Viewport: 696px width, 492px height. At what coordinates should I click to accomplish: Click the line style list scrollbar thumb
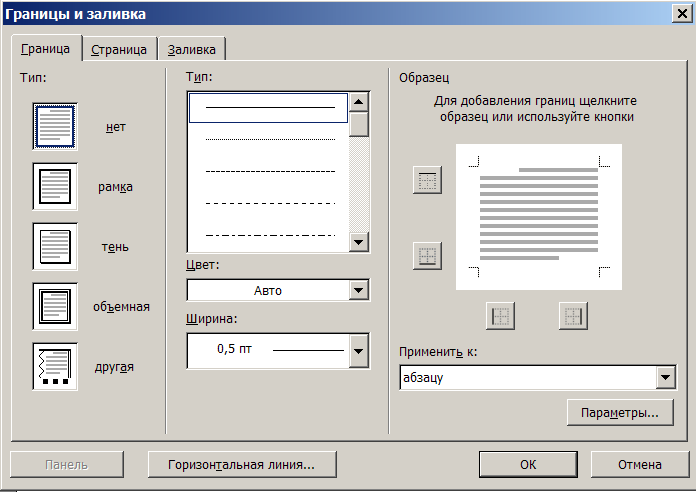[x=359, y=124]
